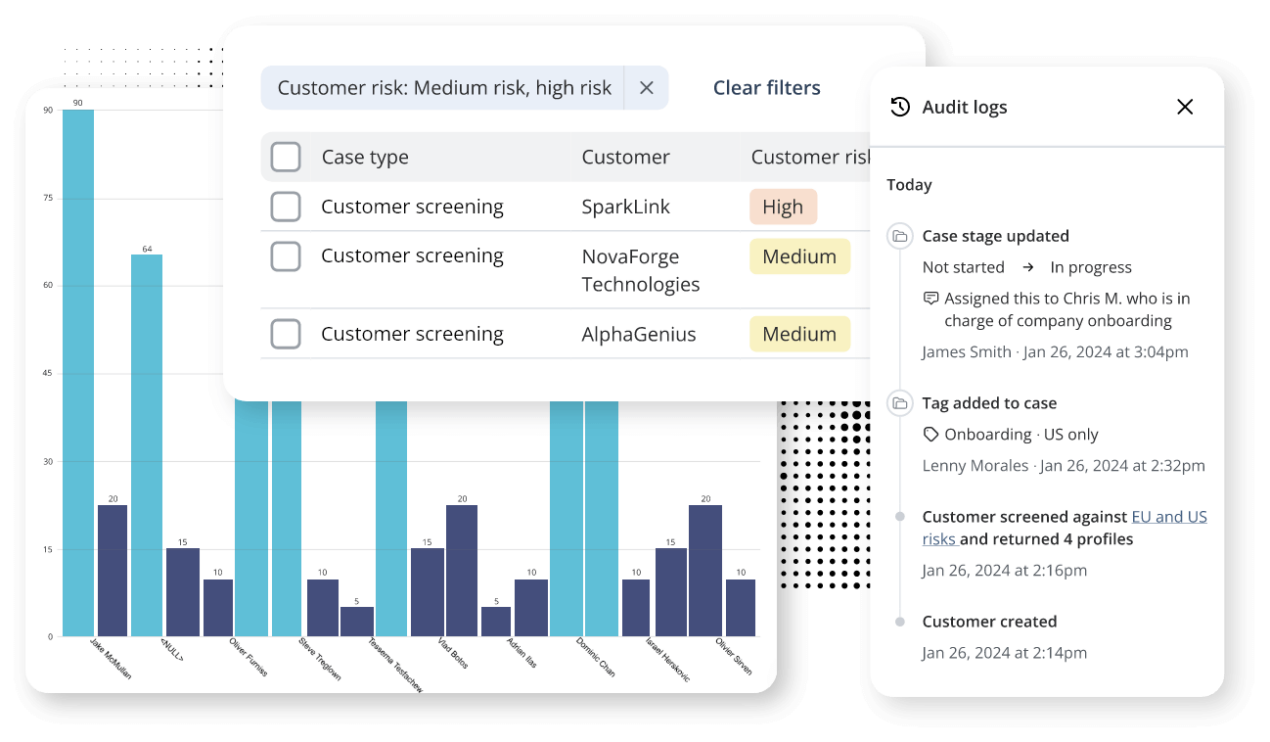Click the Customer risk column header
1270x742 pixels.
811,157
